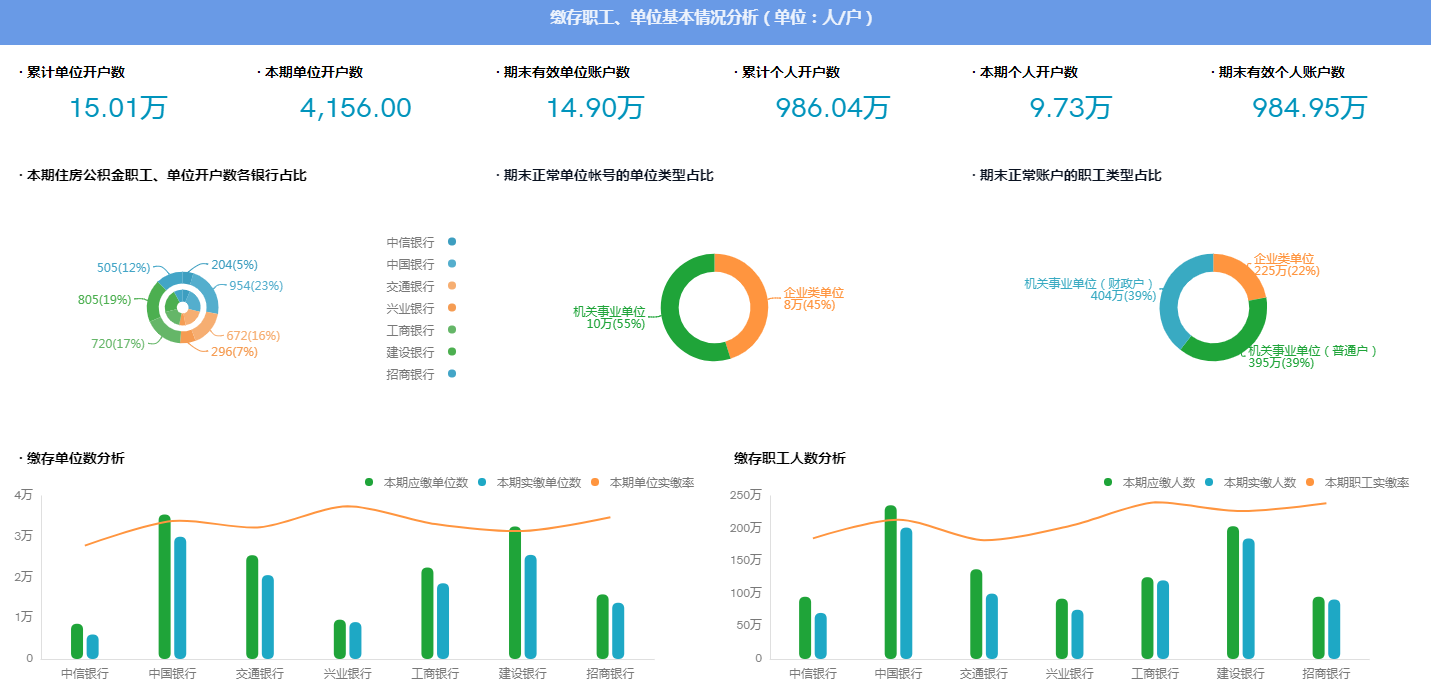Toggle the 中信银行 legend dot
This screenshot has height=694, width=1431.
[452, 242]
